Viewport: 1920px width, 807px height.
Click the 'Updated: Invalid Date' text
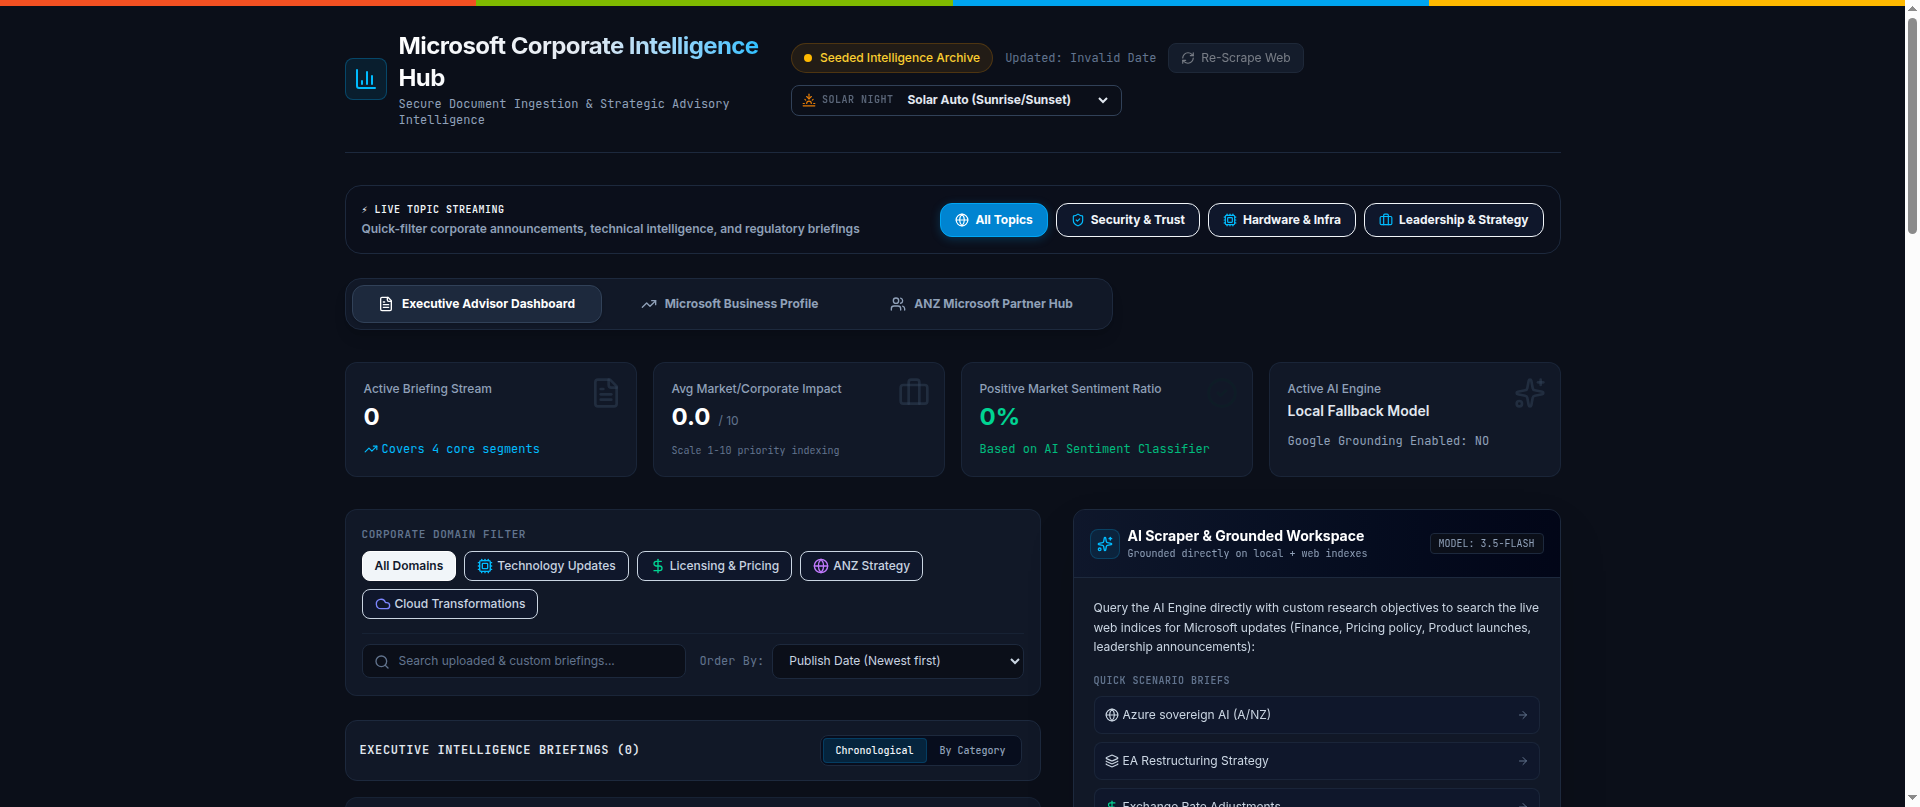1080,58
